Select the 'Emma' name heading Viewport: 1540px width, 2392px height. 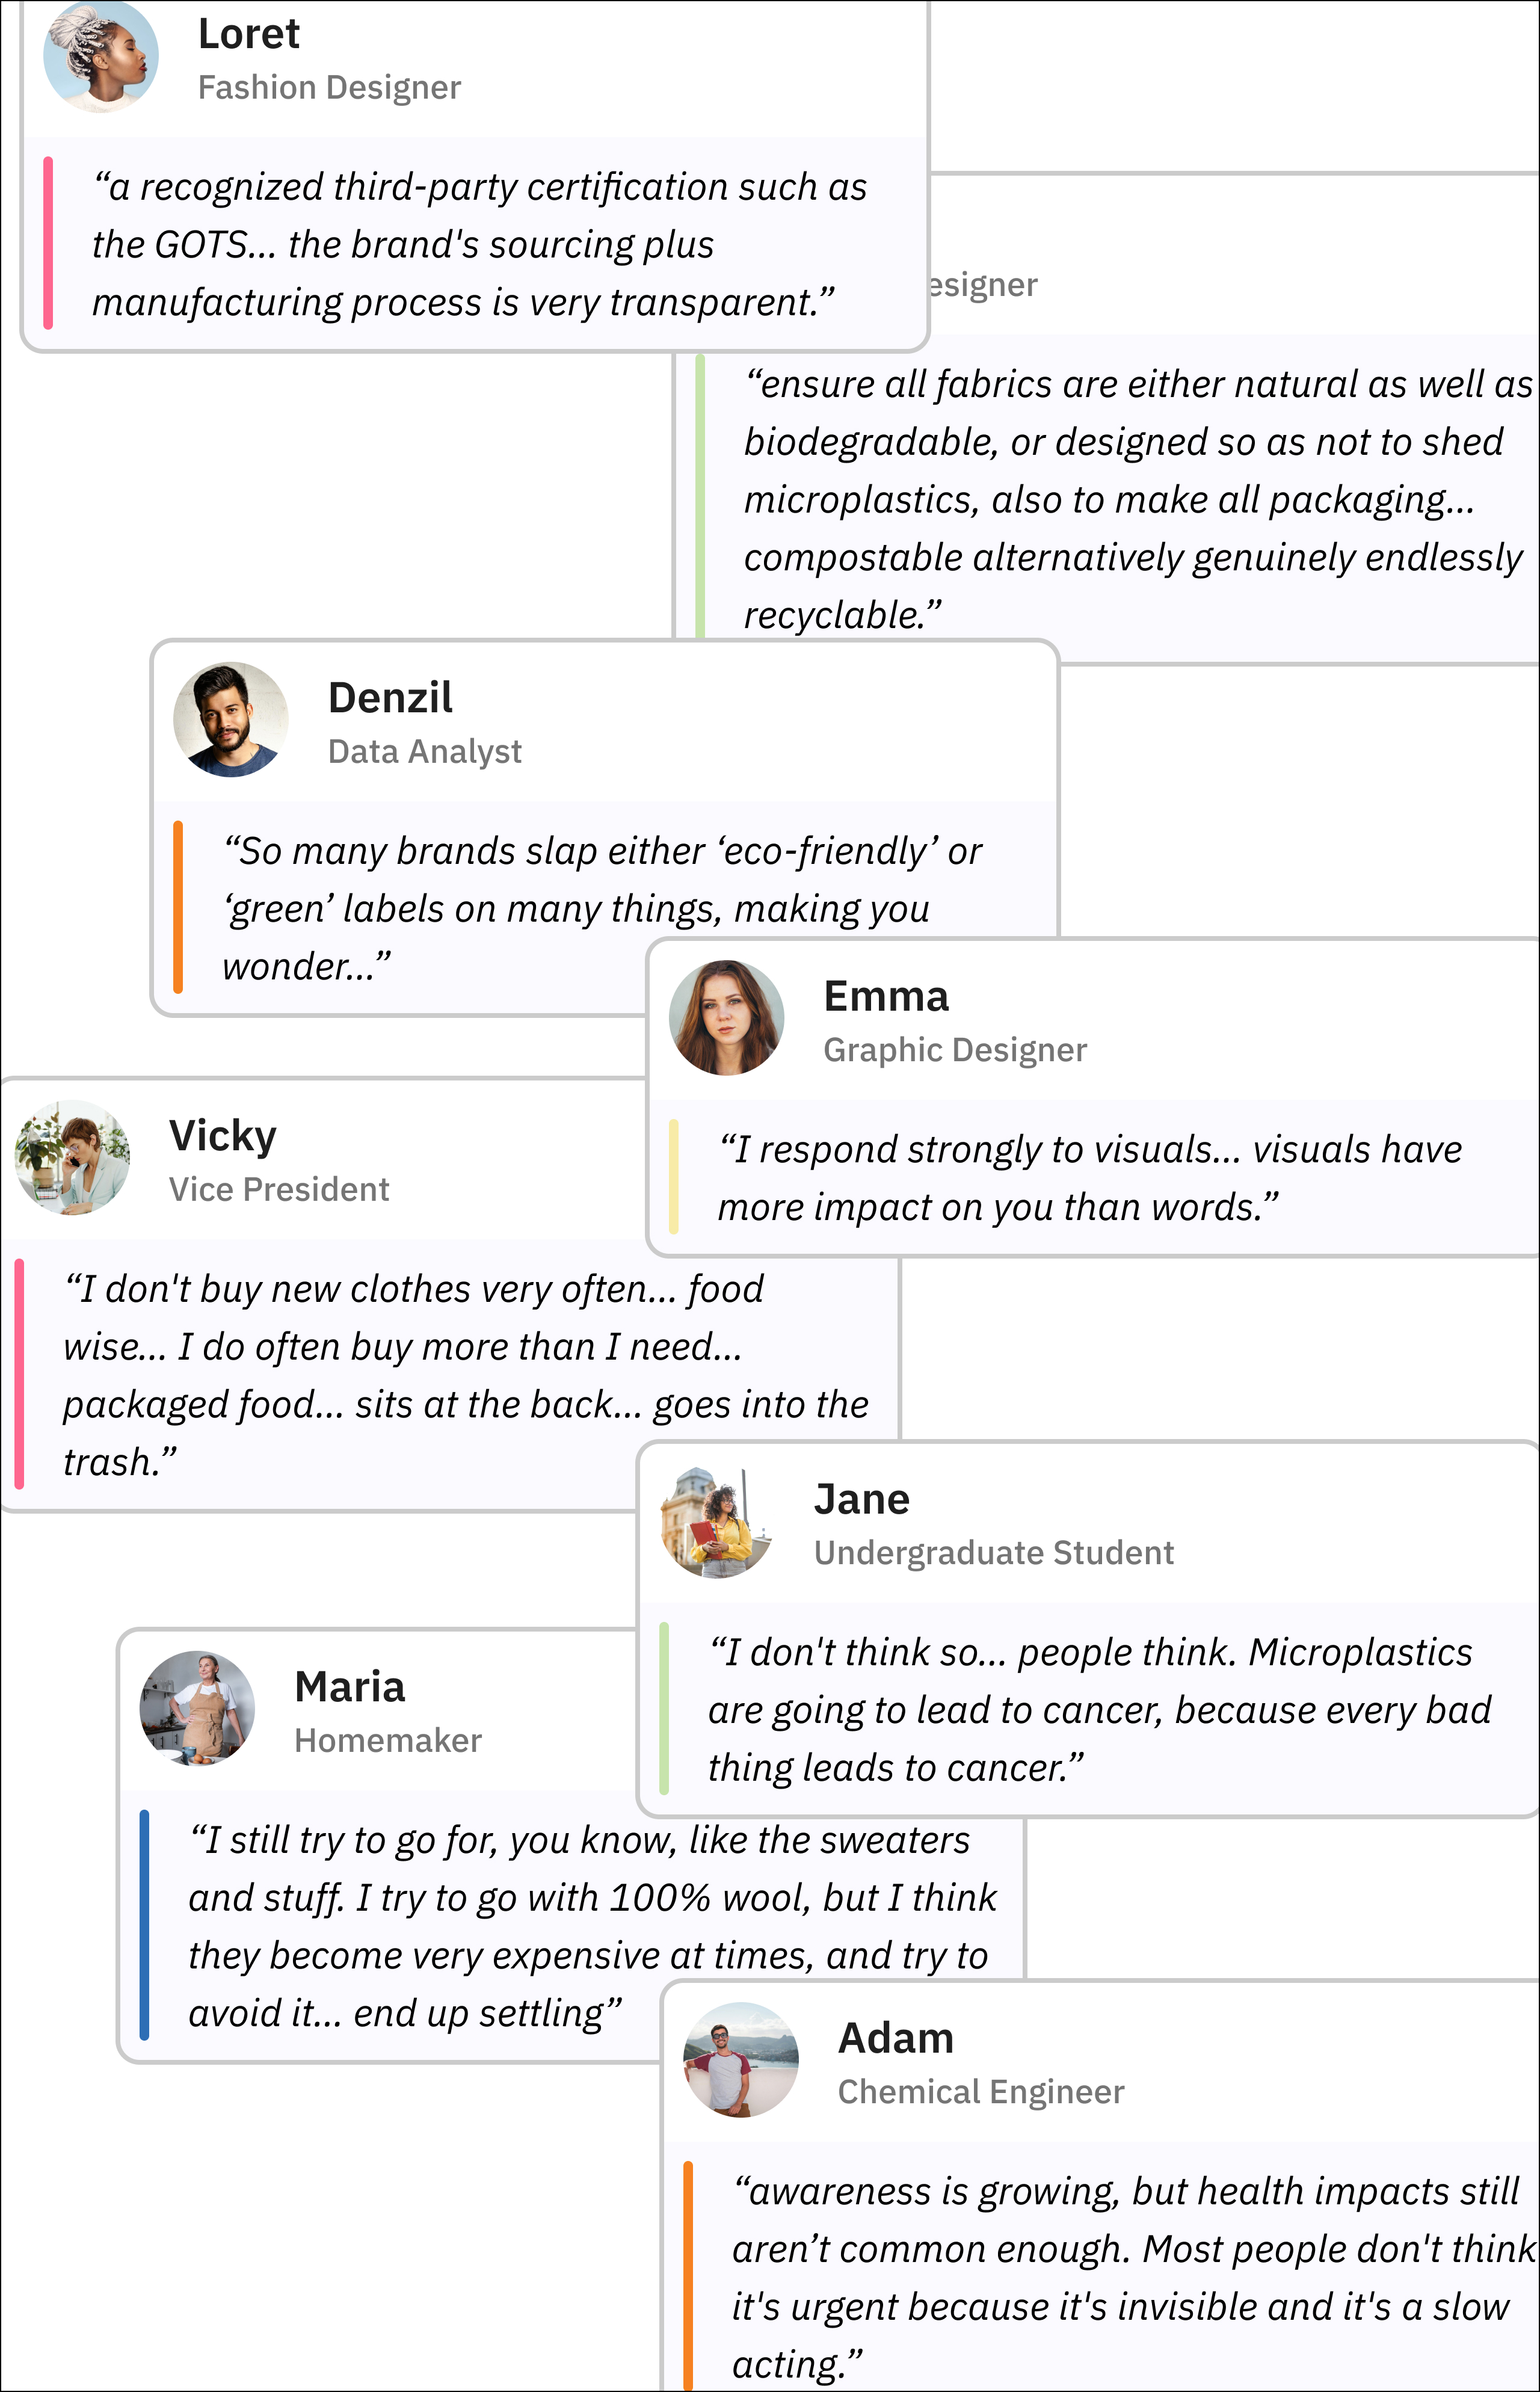886,997
